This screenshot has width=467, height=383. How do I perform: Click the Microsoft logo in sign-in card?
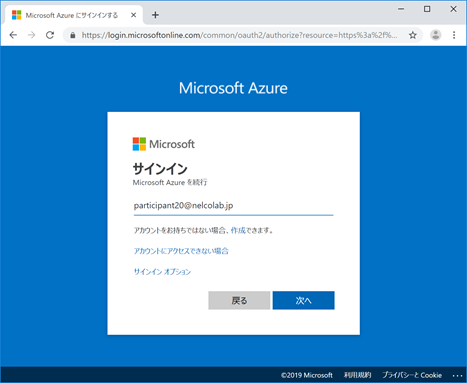(164, 144)
